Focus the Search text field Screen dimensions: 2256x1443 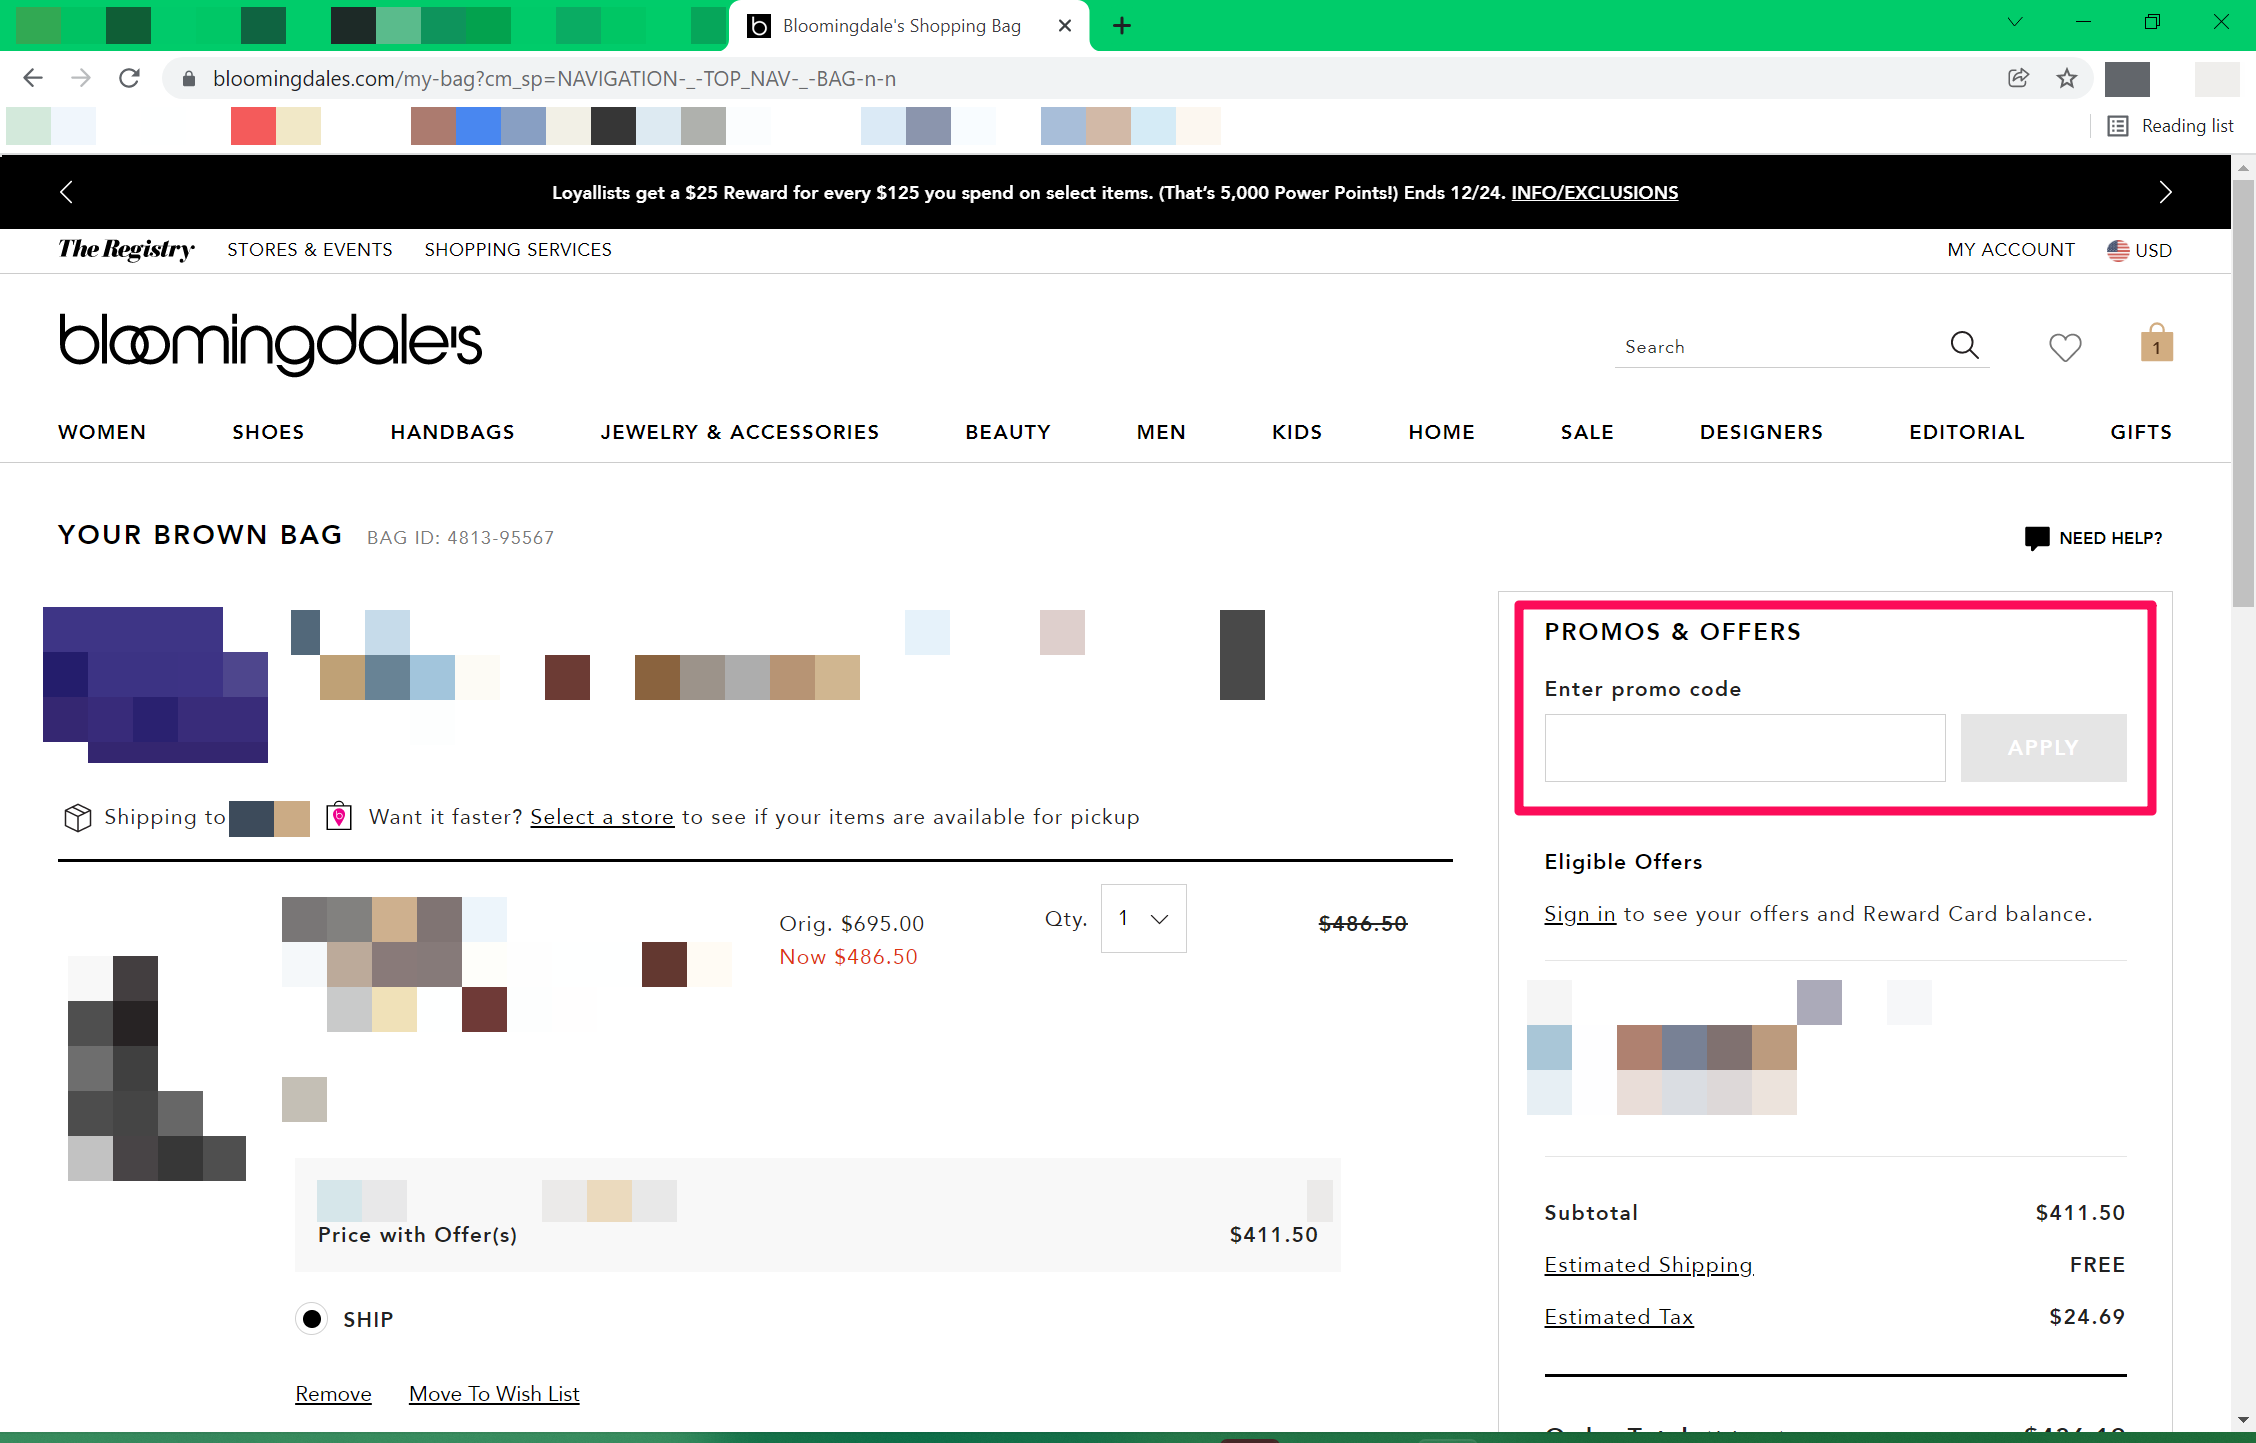[x=1778, y=347]
